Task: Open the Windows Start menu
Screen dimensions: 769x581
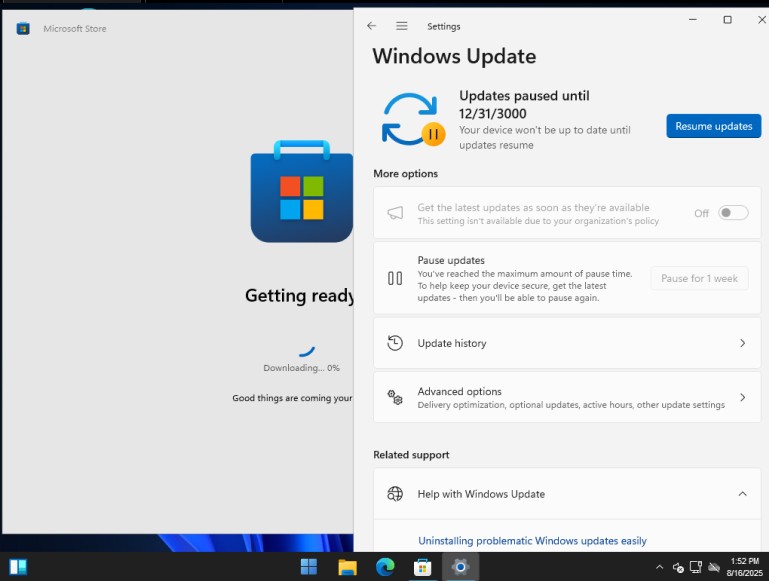Action: (x=309, y=567)
